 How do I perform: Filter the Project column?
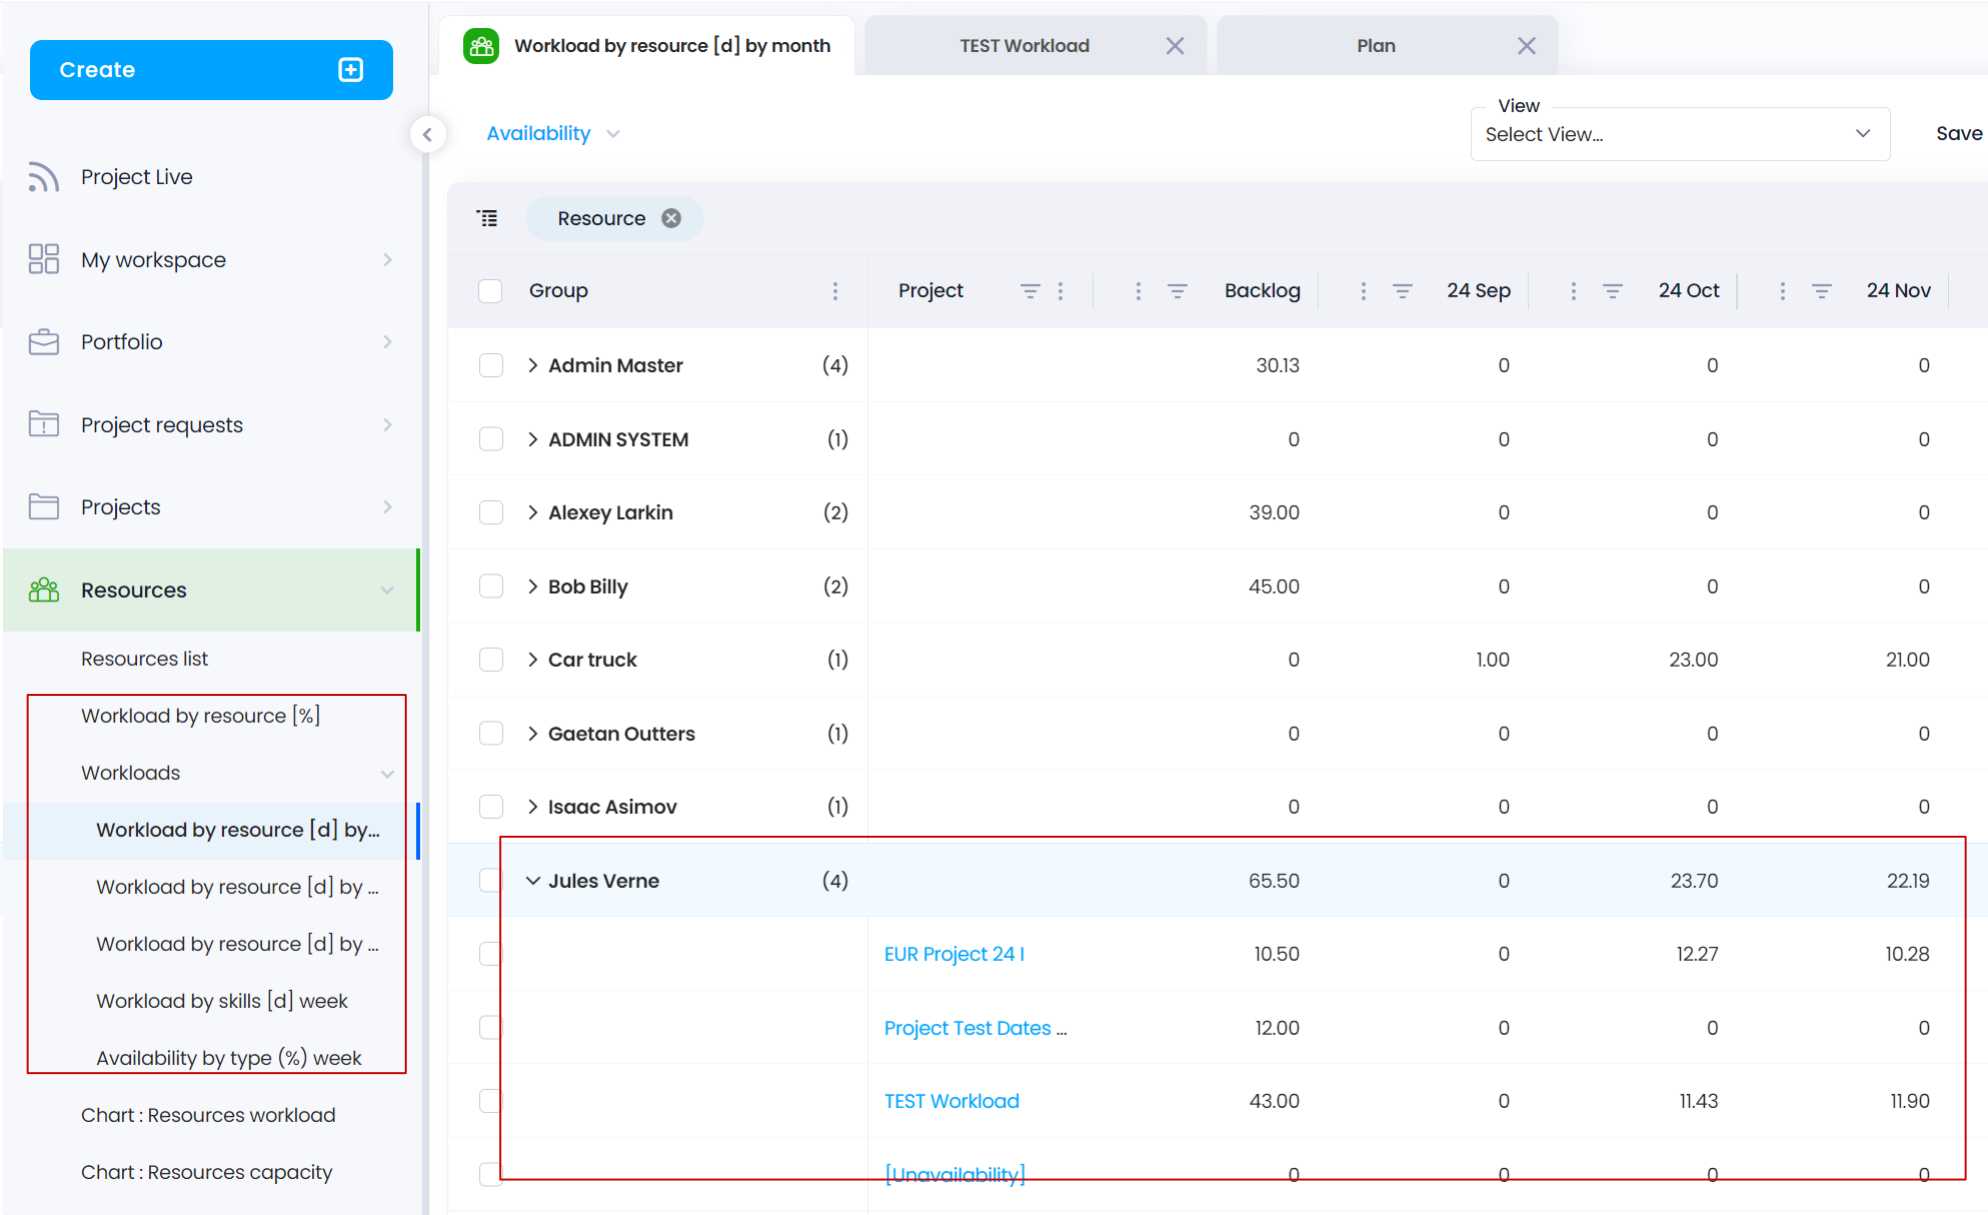(1029, 291)
